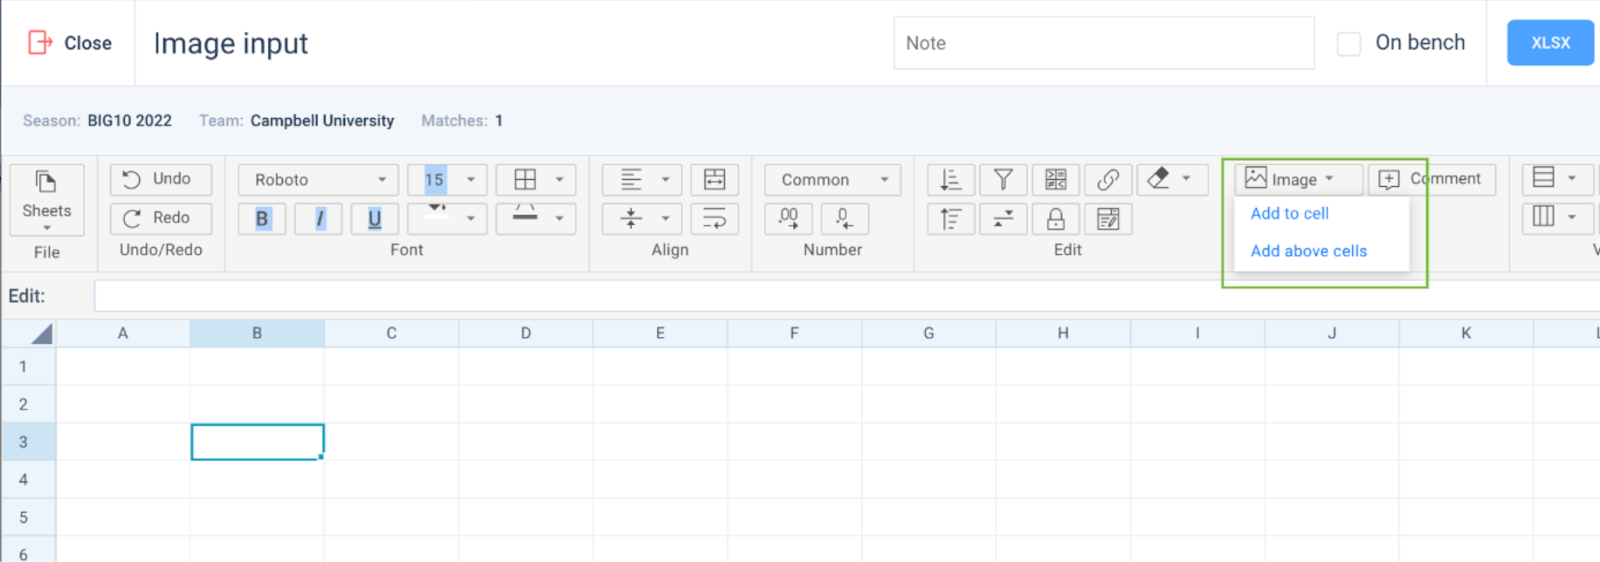
Task: Click the Note input field
Action: [x=1104, y=43]
